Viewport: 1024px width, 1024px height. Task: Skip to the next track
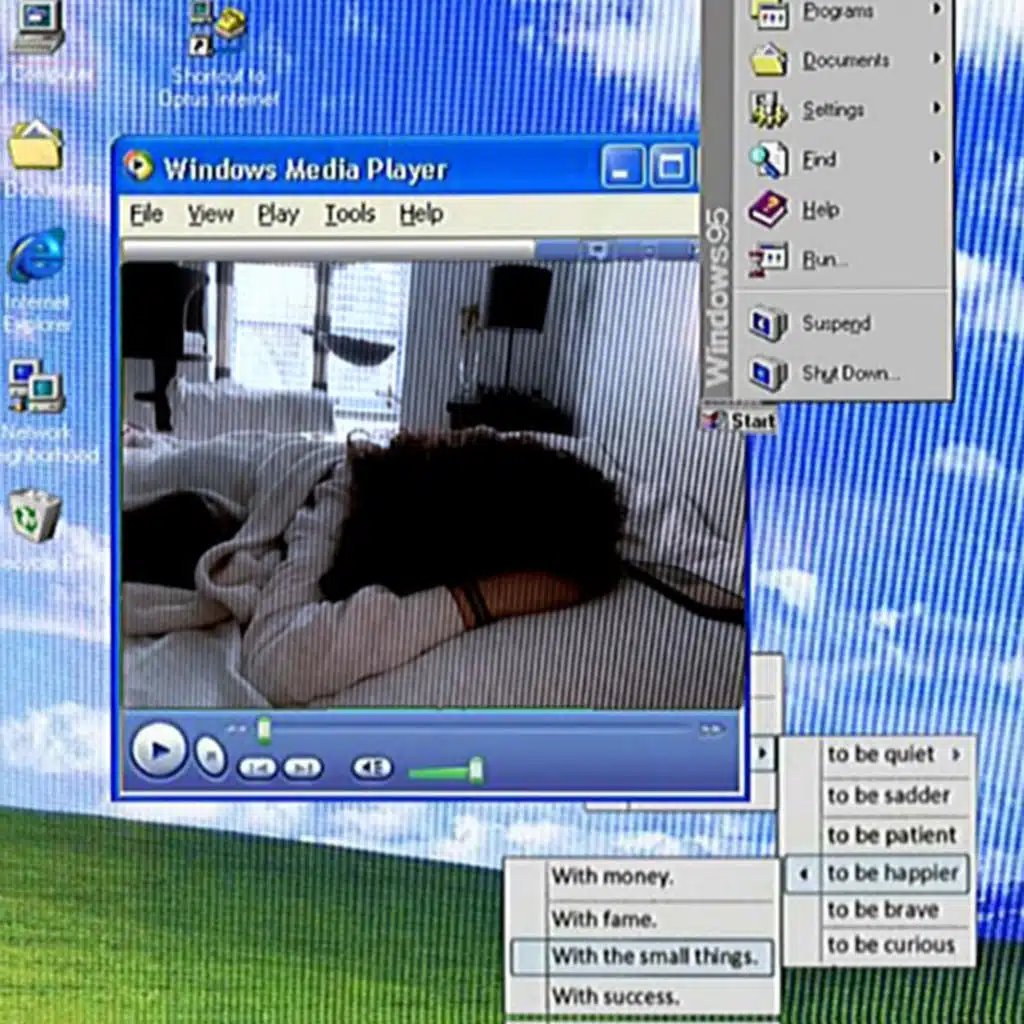click(x=302, y=768)
